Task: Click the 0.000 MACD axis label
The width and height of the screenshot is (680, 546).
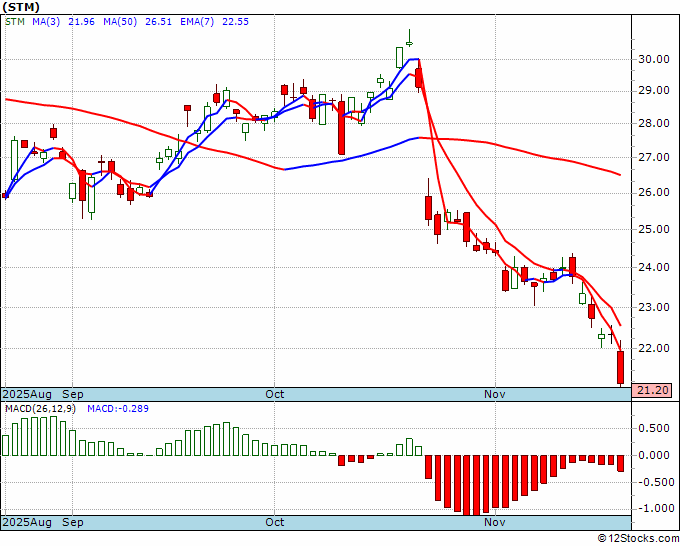Action: click(x=654, y=455)
